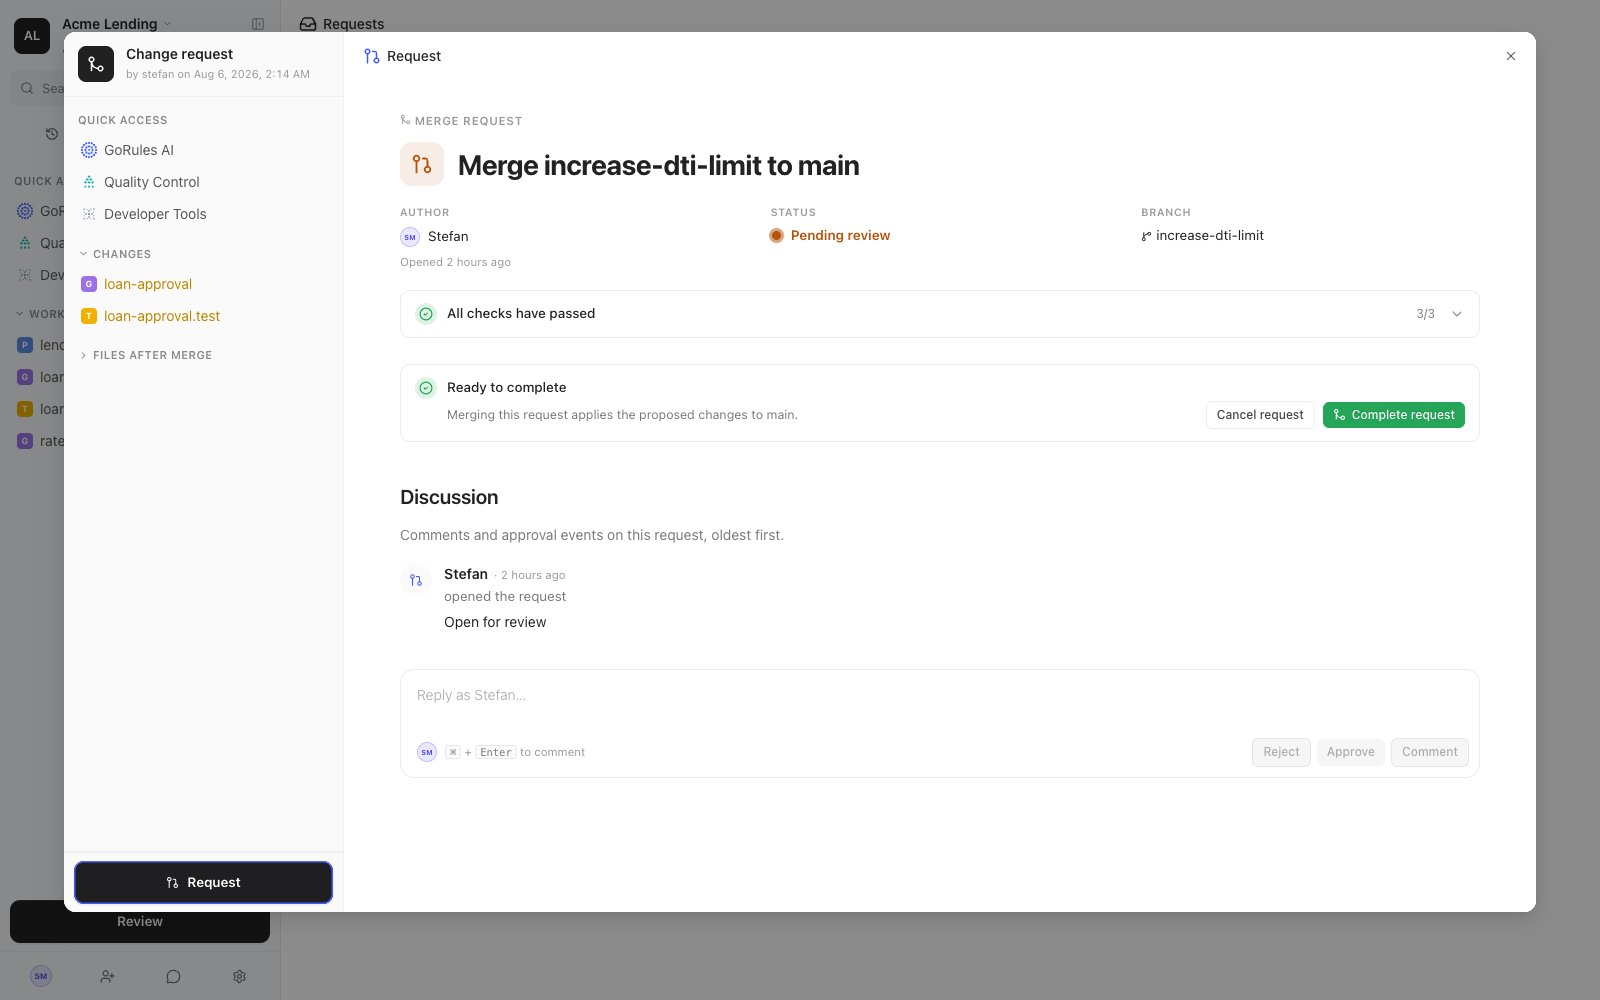Viewport: 1600px width, 1000px height.
Task: Click the yellow loan-approval.test file icon
Action: click(88, 316)
